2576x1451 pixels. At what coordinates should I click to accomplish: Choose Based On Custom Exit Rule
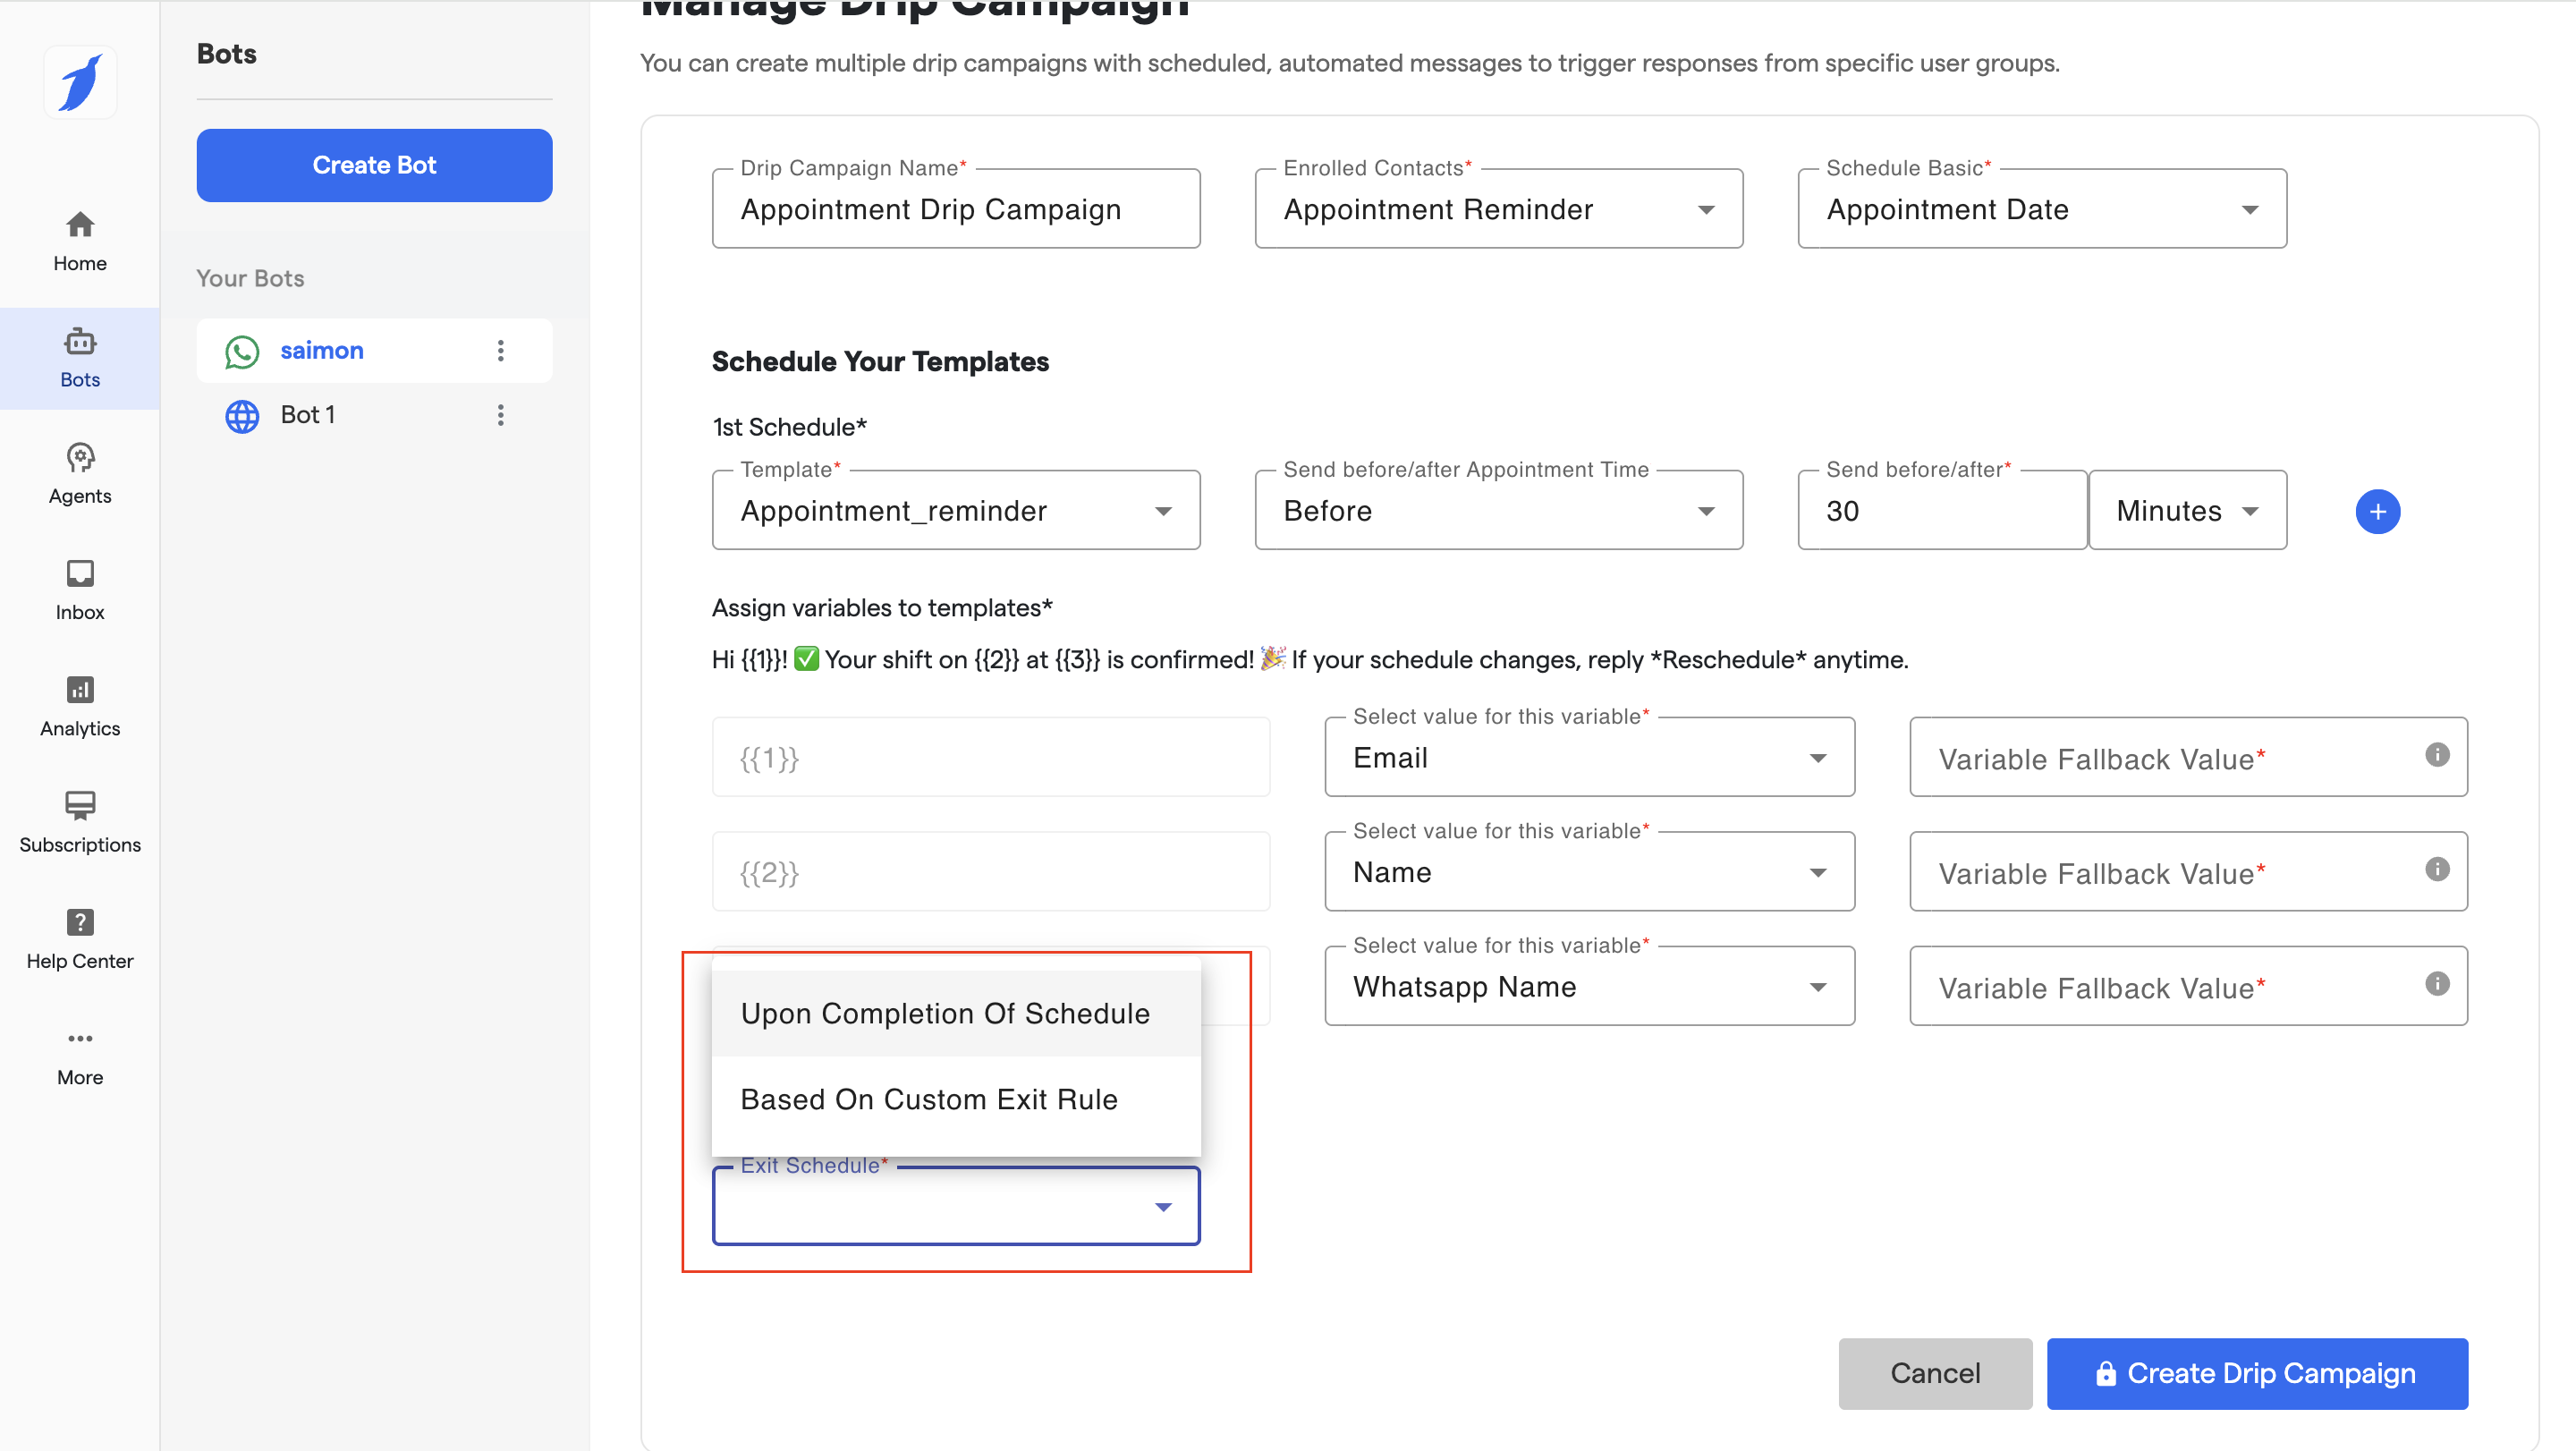coord(929,1099)
